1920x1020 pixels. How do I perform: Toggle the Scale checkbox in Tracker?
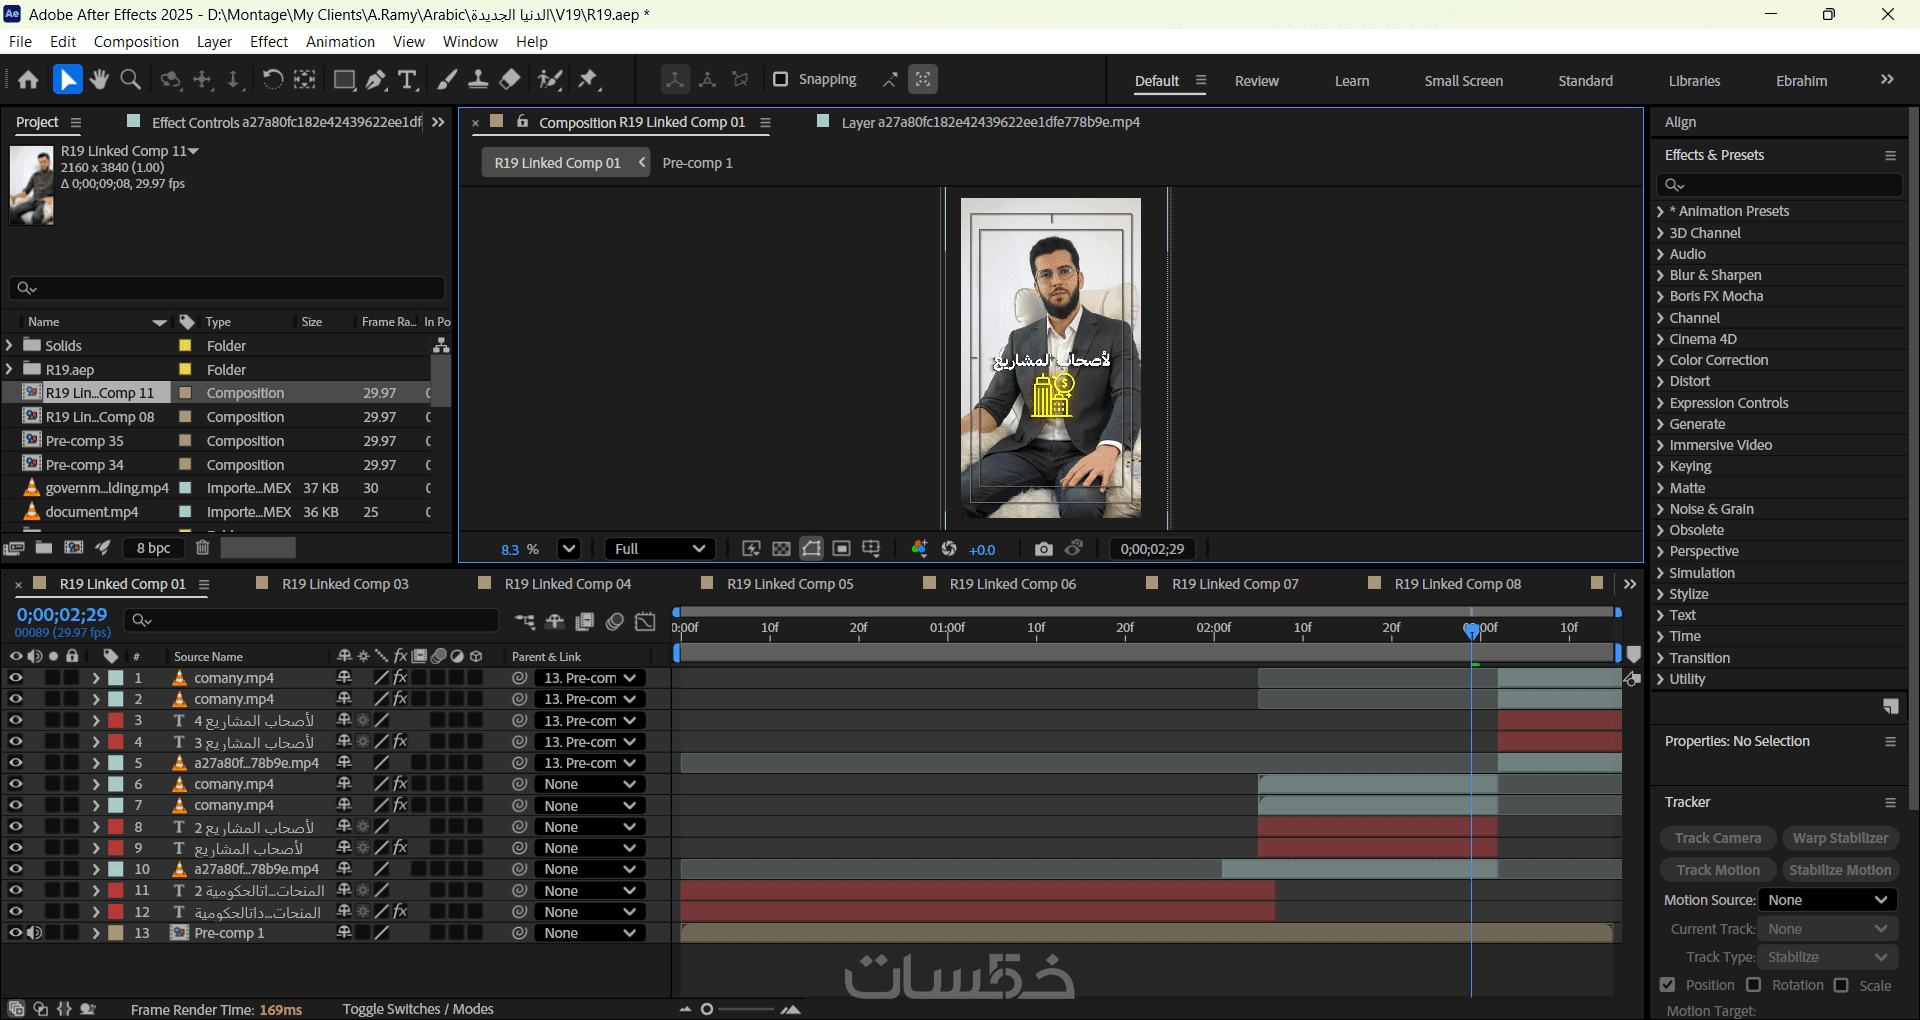[x=1841, y=985]
